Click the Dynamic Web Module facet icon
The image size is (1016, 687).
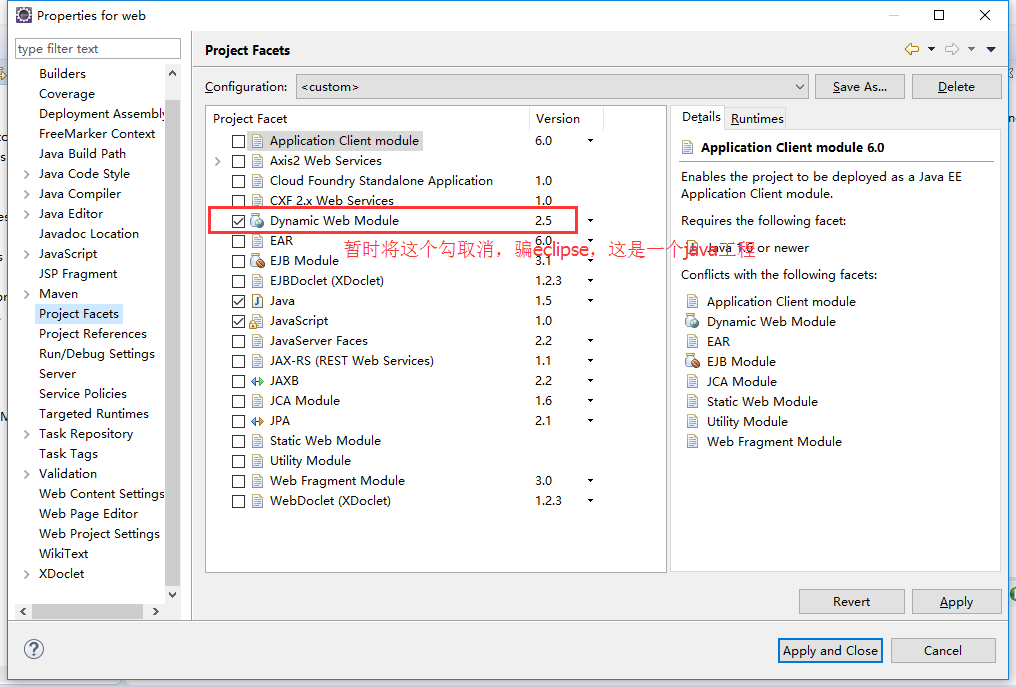257,221
